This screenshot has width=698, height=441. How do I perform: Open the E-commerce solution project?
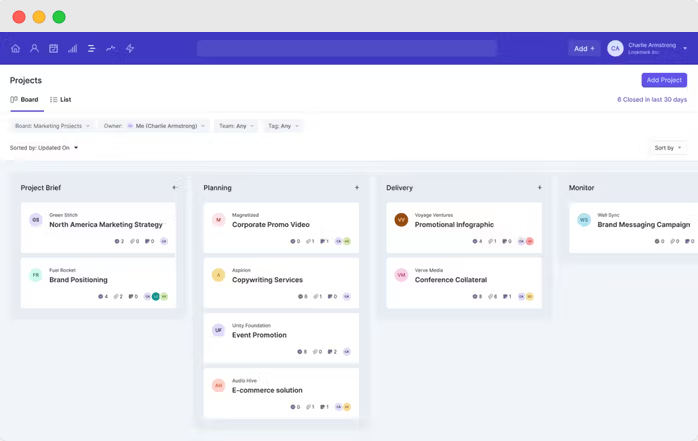coord(267,390)
